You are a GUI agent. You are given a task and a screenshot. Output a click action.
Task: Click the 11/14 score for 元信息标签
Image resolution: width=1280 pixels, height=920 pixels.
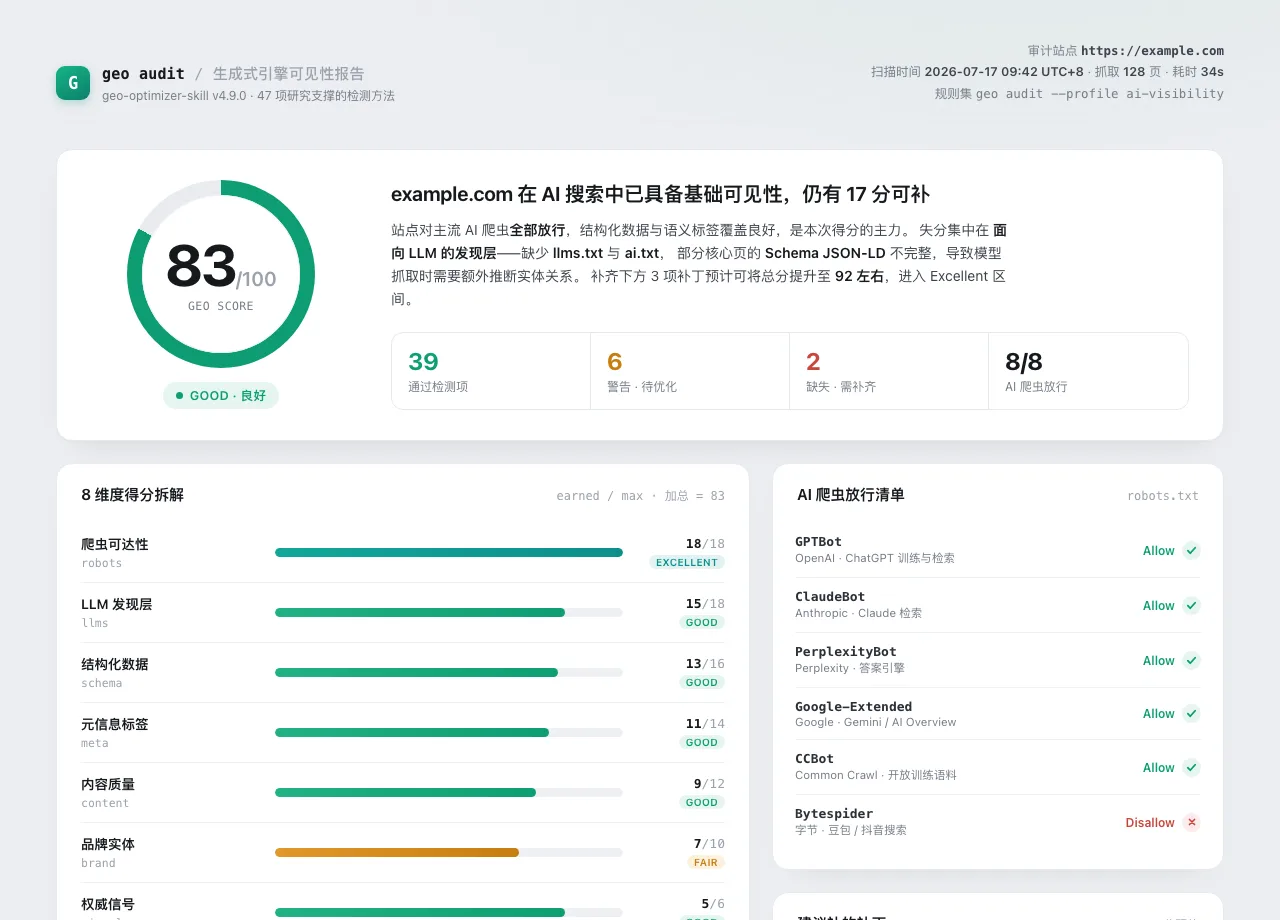coord(705,724)
